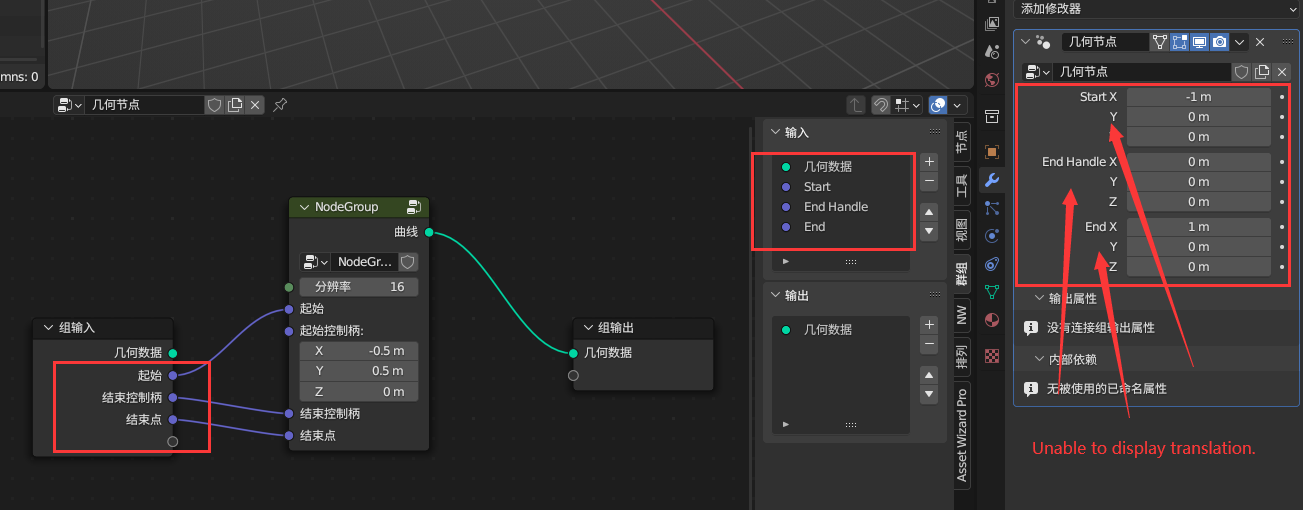The width and height of the screenshot is (1303, 510).
Task: Move selected output up in list
Action: click(929, 375)
